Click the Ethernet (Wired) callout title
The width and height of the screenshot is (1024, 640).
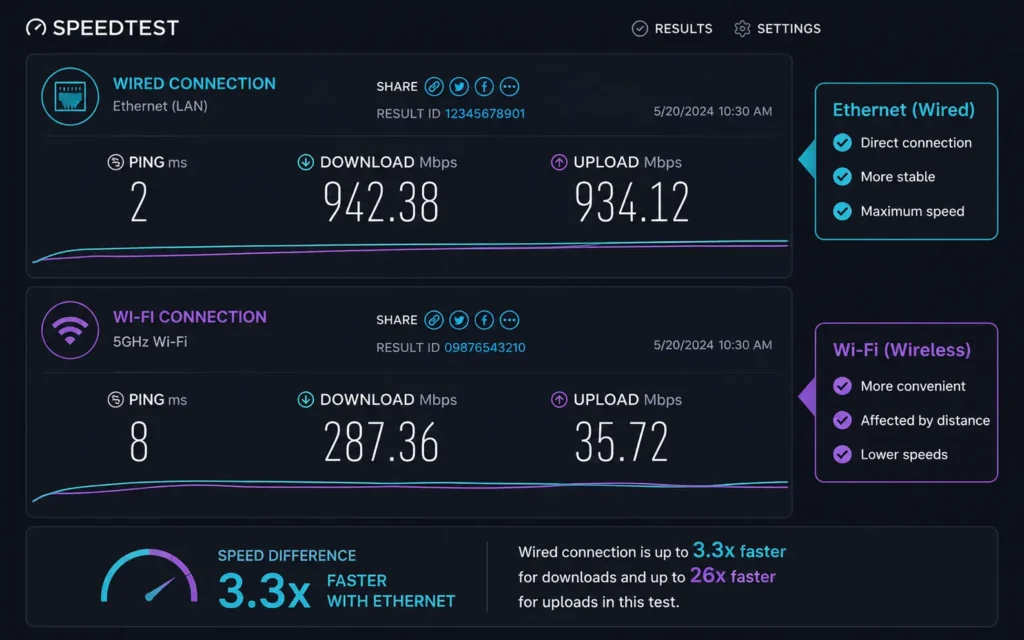pos(904,110)
